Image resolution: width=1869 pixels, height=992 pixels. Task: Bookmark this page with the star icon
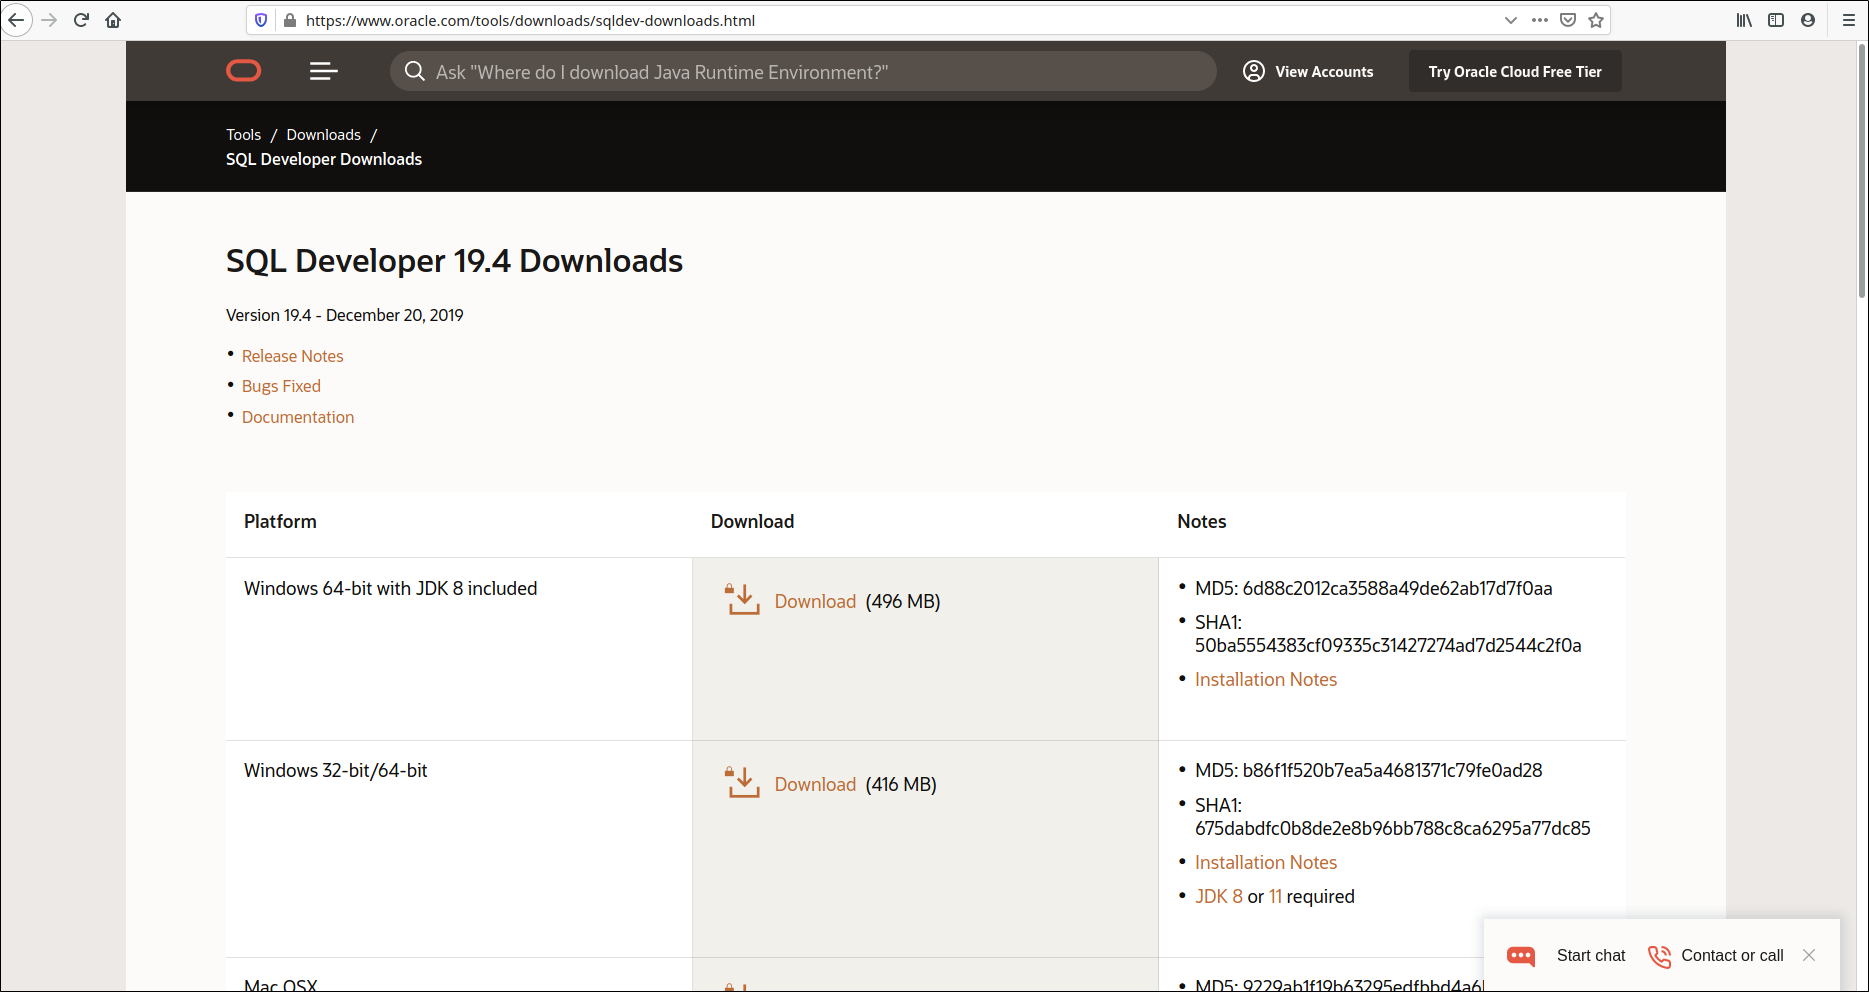click(1596, 20)
